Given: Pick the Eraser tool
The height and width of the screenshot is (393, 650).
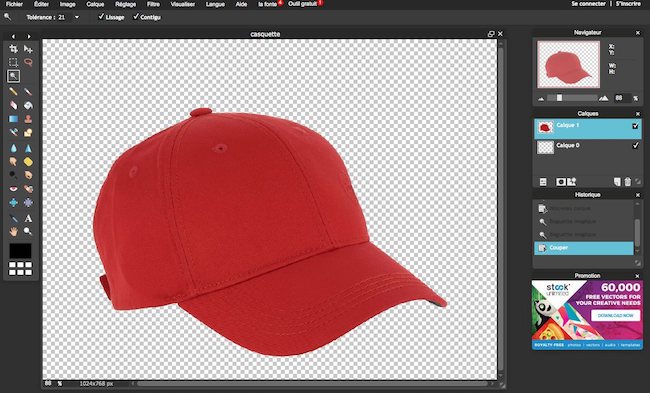Looking at the screenshot, I should pyautogui.click(x=14, y=105).
